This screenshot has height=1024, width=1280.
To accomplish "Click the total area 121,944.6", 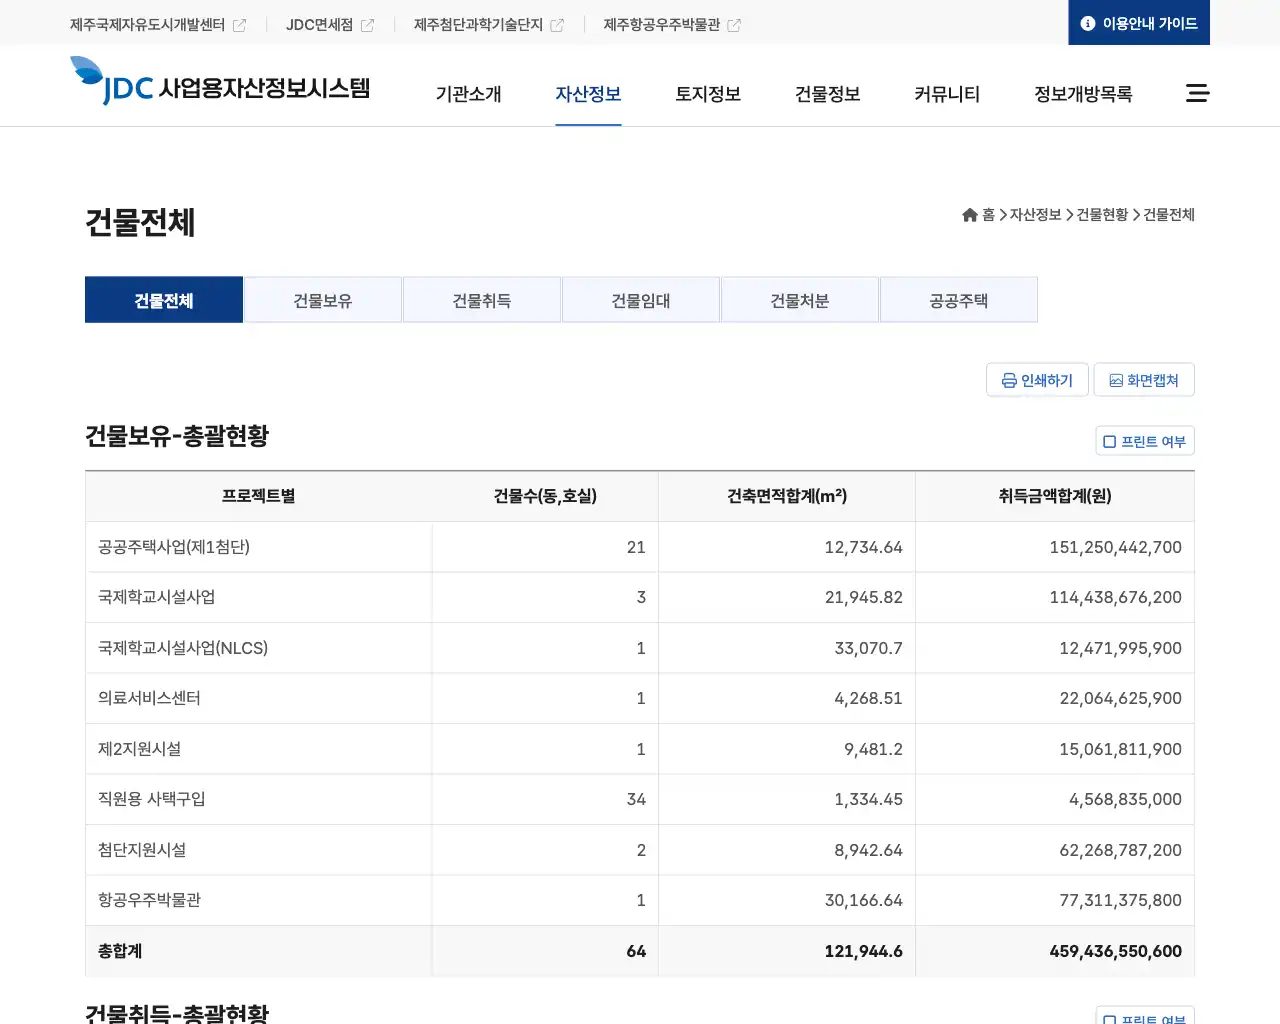I will click(x=864, y=951).
